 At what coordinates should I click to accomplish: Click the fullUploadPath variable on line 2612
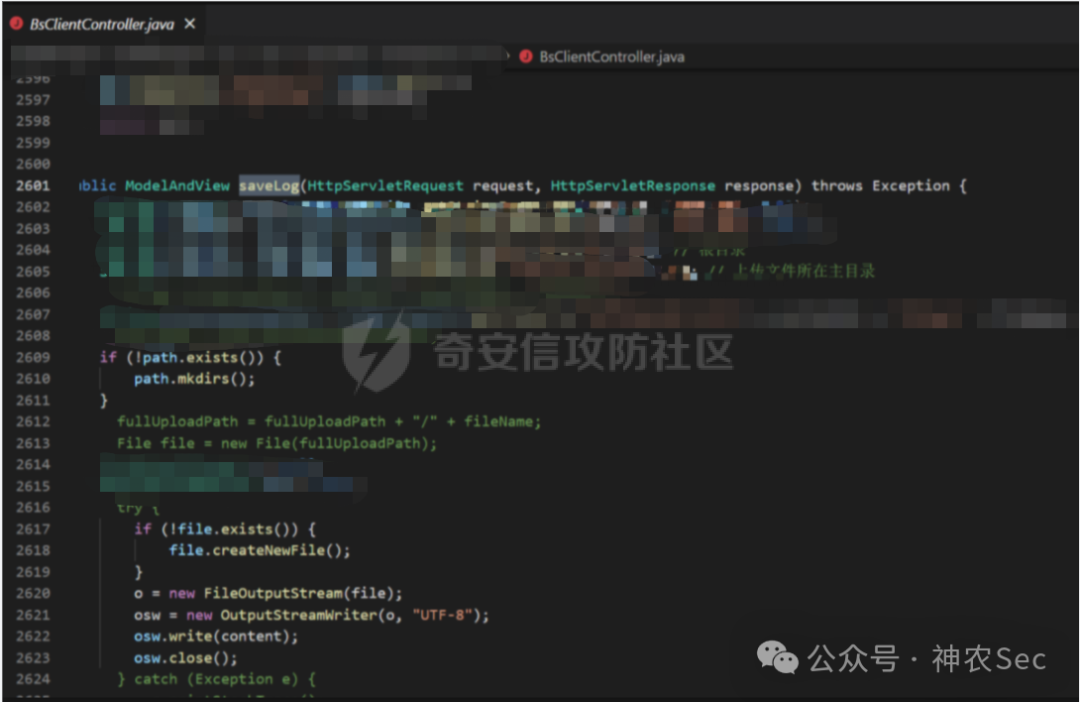[178, 421]
